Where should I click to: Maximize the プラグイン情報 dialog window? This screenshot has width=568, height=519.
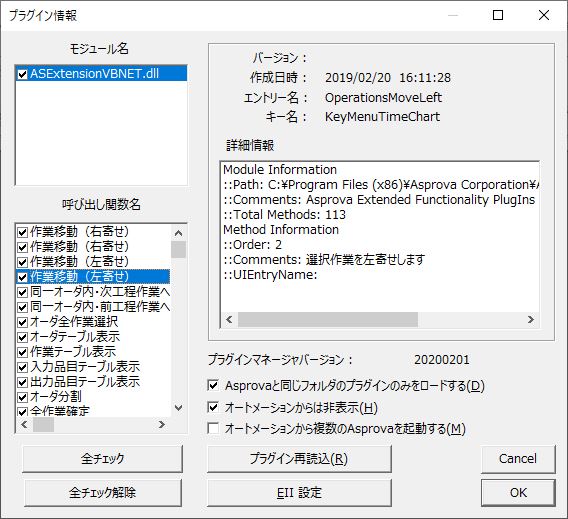click(498, 15)
